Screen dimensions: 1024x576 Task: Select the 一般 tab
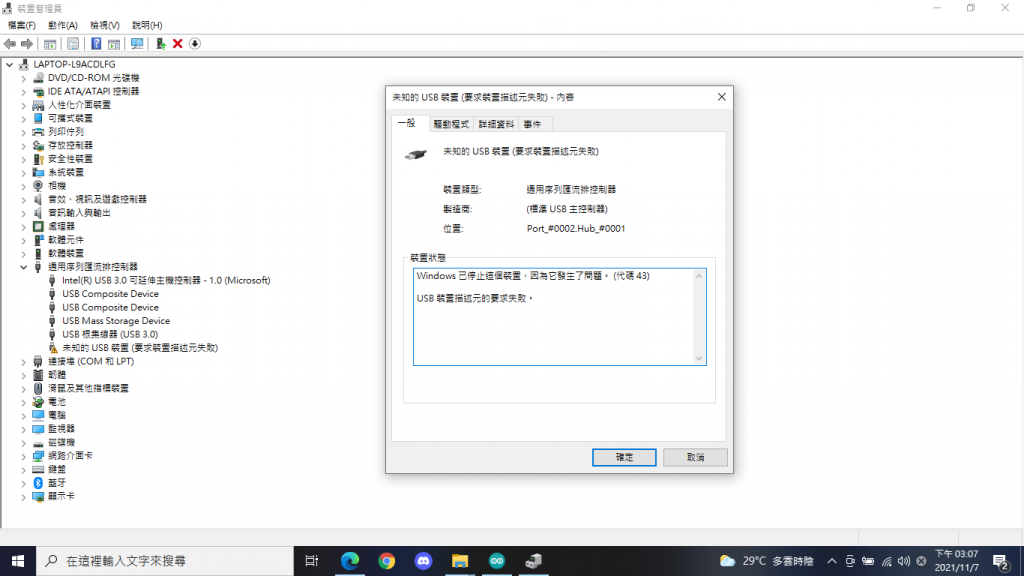click(x=408, y=123)
